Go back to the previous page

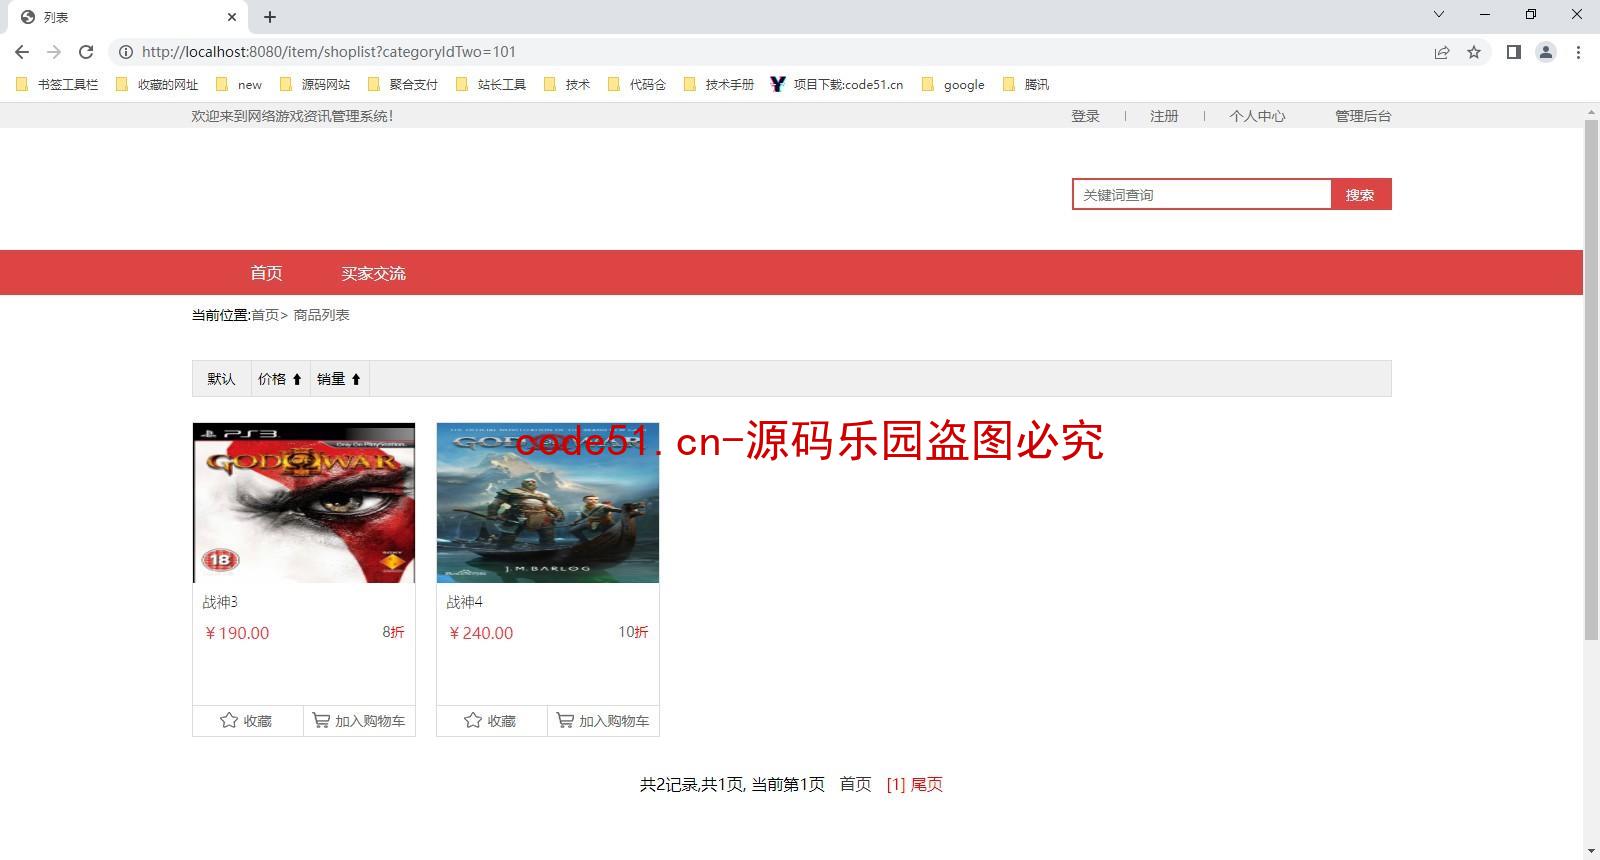point(22,52)
